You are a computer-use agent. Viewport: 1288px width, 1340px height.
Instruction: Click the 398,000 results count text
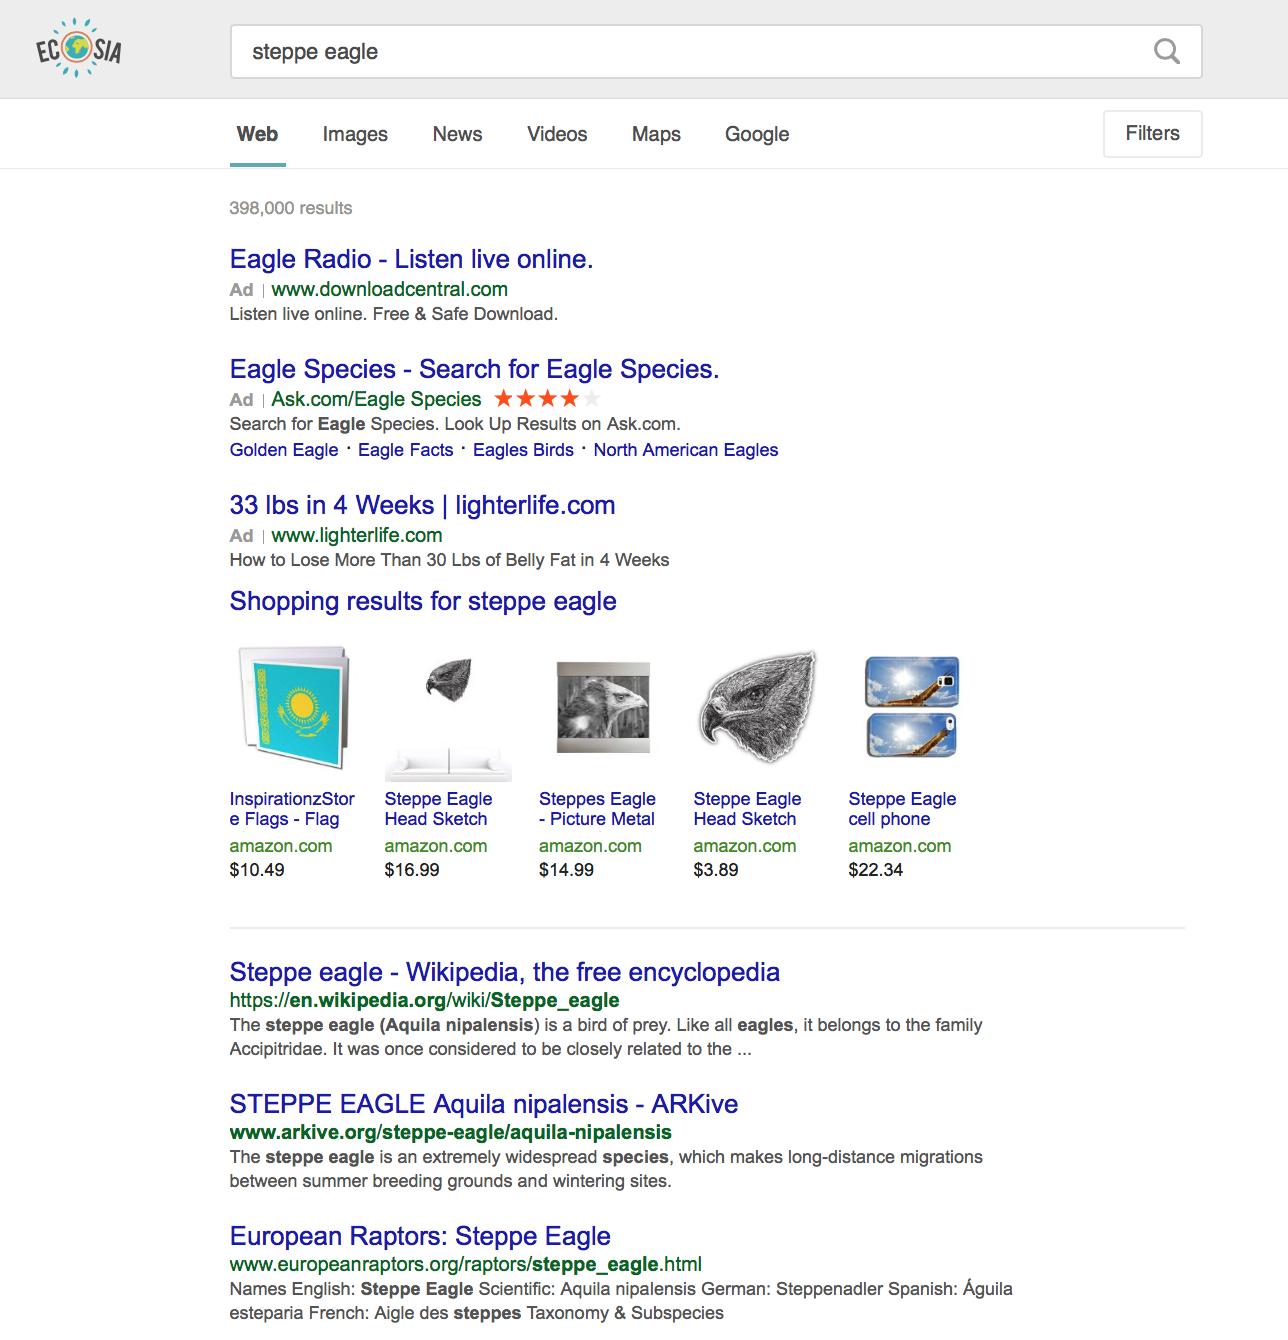point(291,208)
